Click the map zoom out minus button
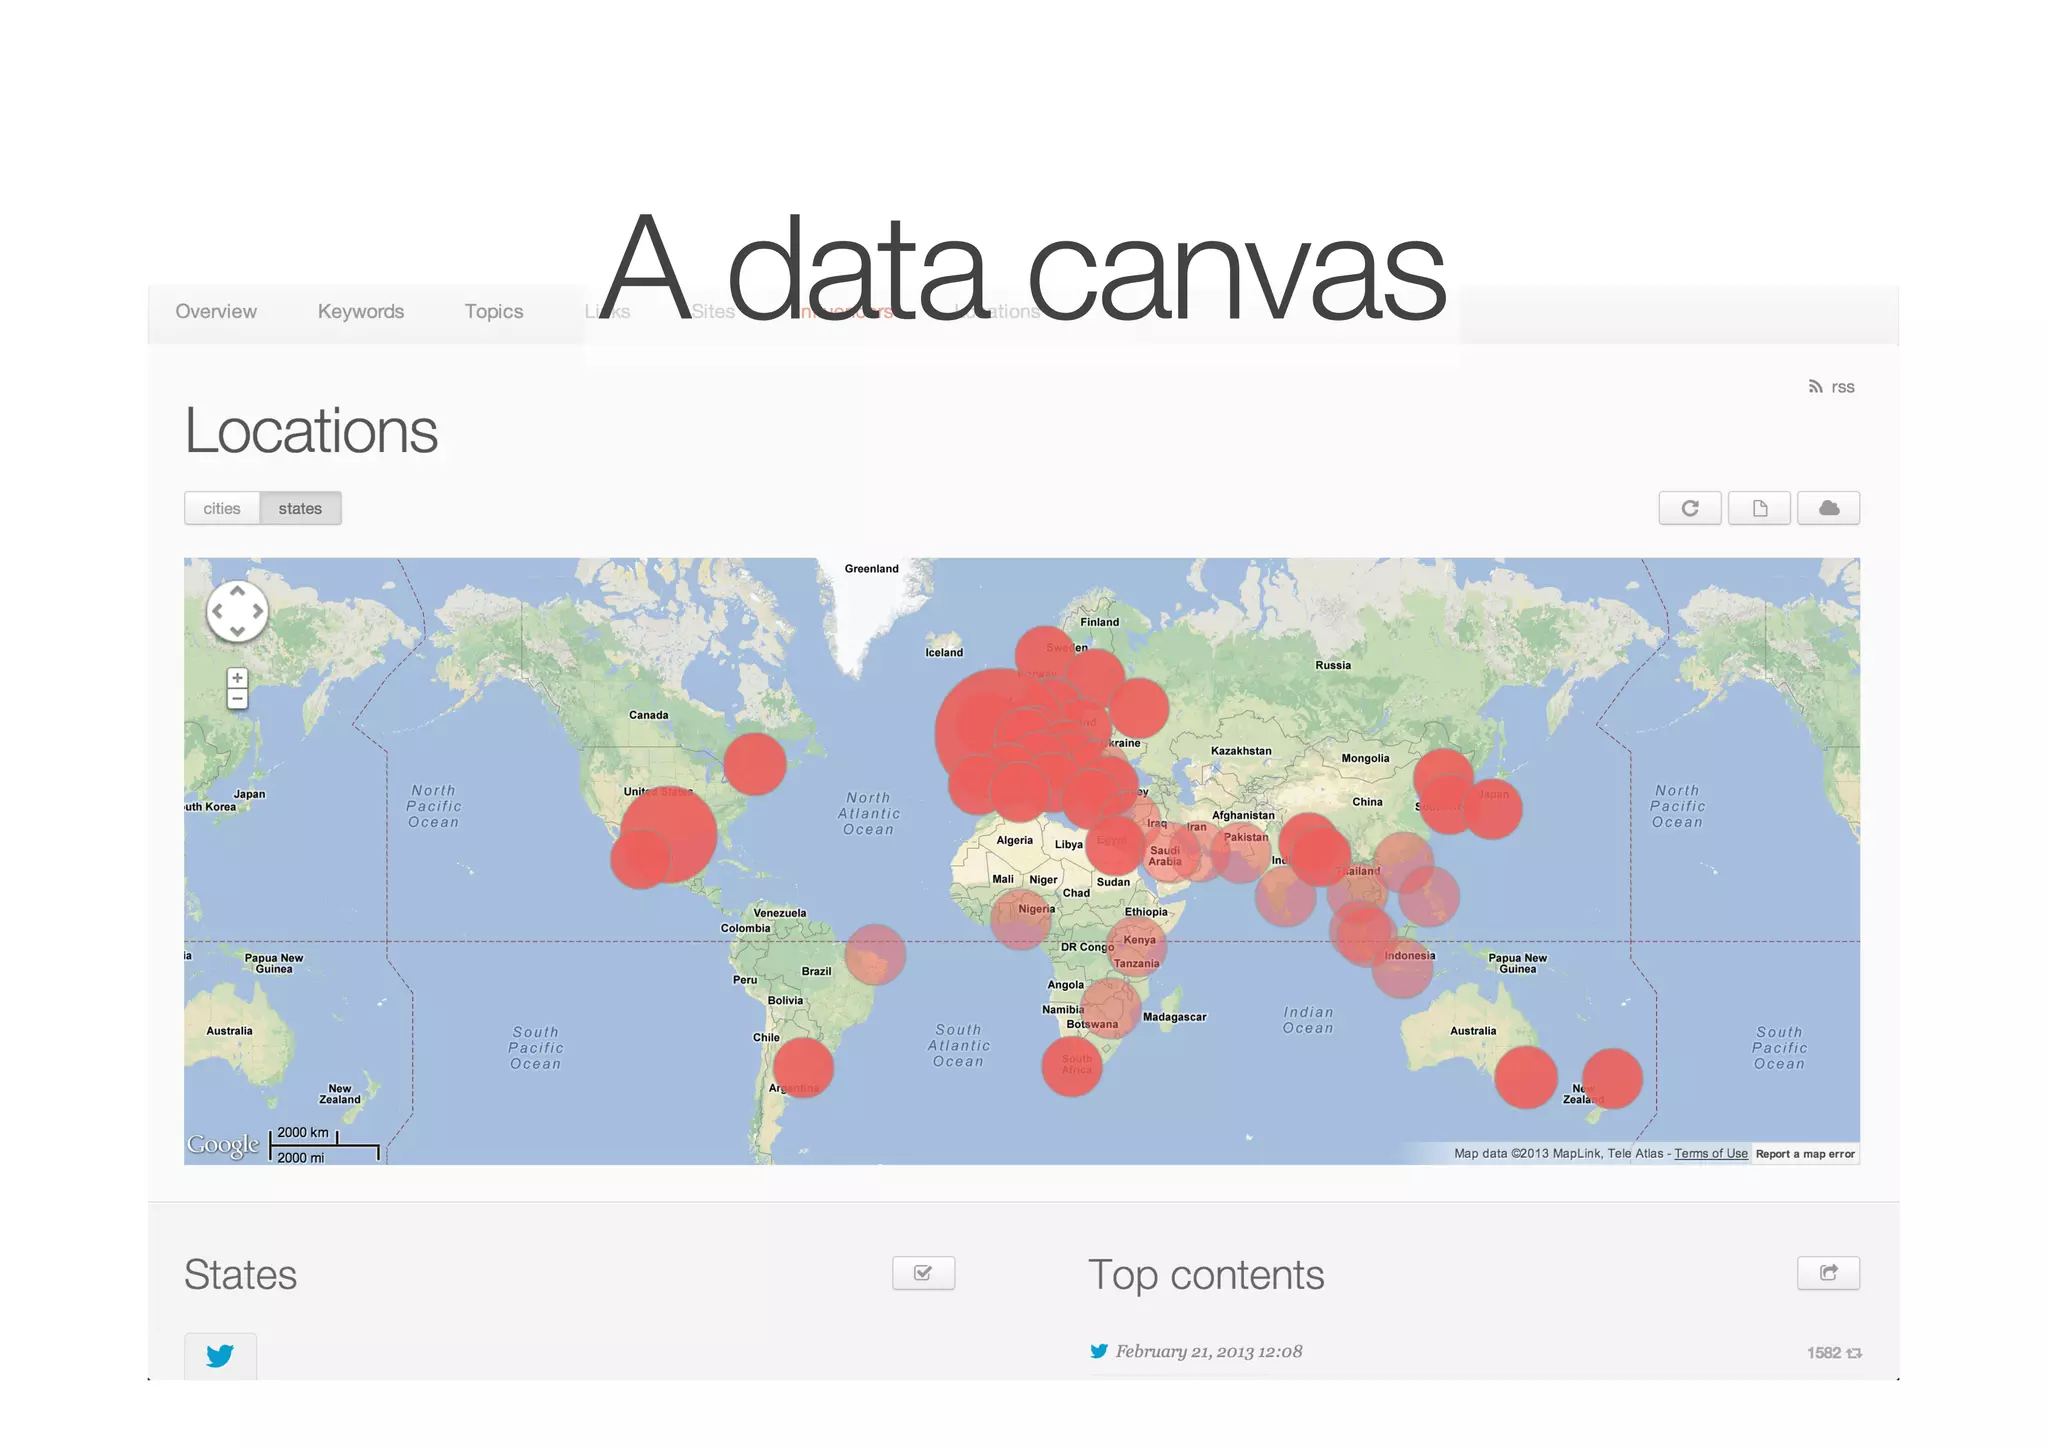2048x1447 pixels. pos(237,698)
